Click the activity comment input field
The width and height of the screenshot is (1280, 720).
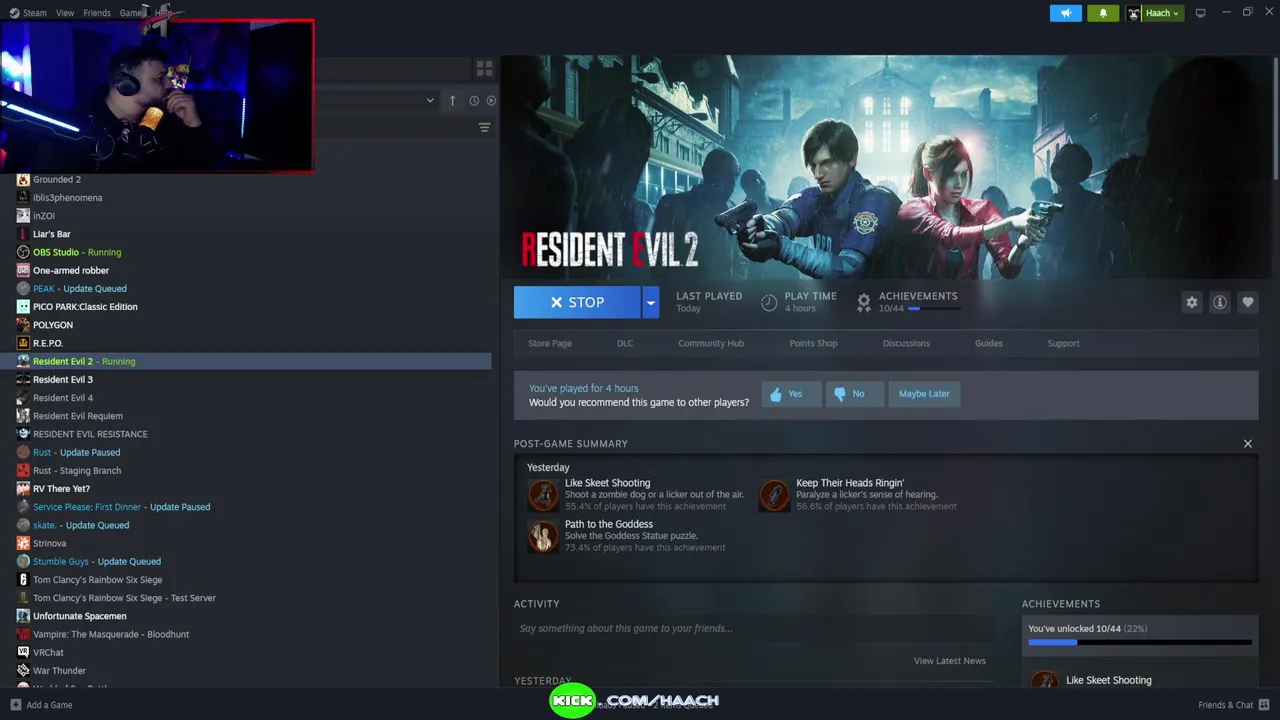[x=754, y=628]
